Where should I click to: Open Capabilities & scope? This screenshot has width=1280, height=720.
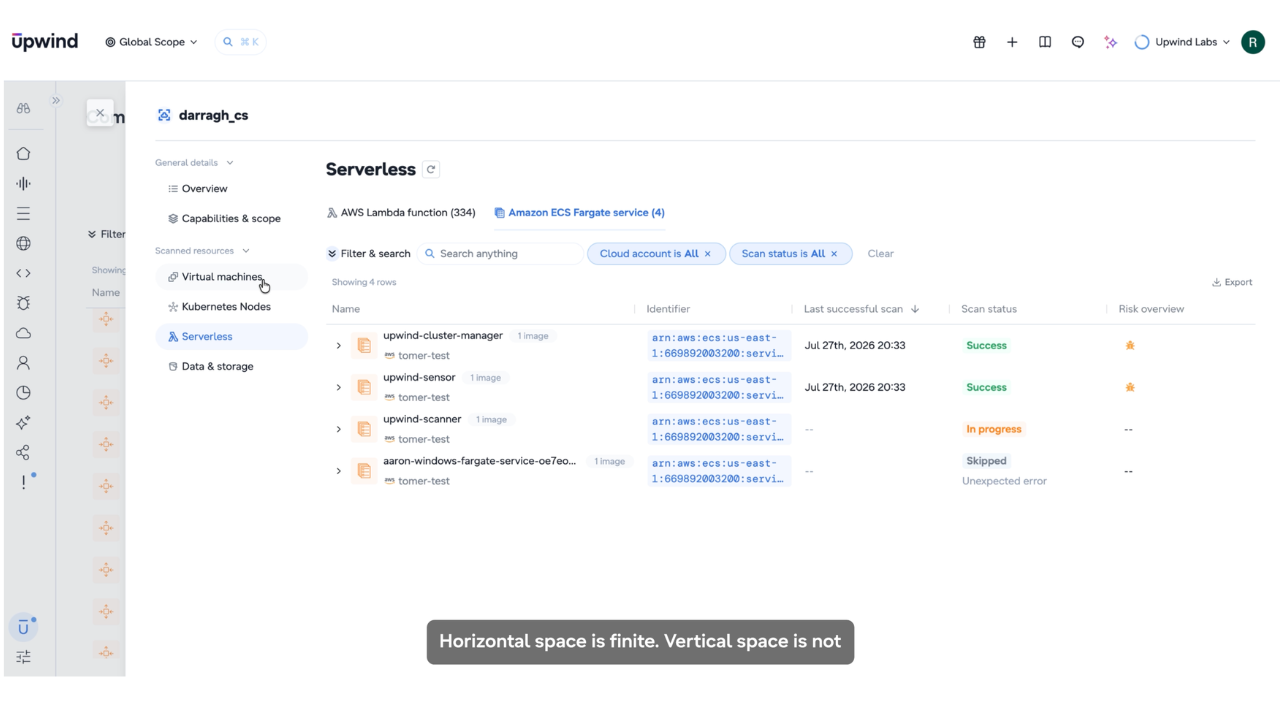[231, 219]
